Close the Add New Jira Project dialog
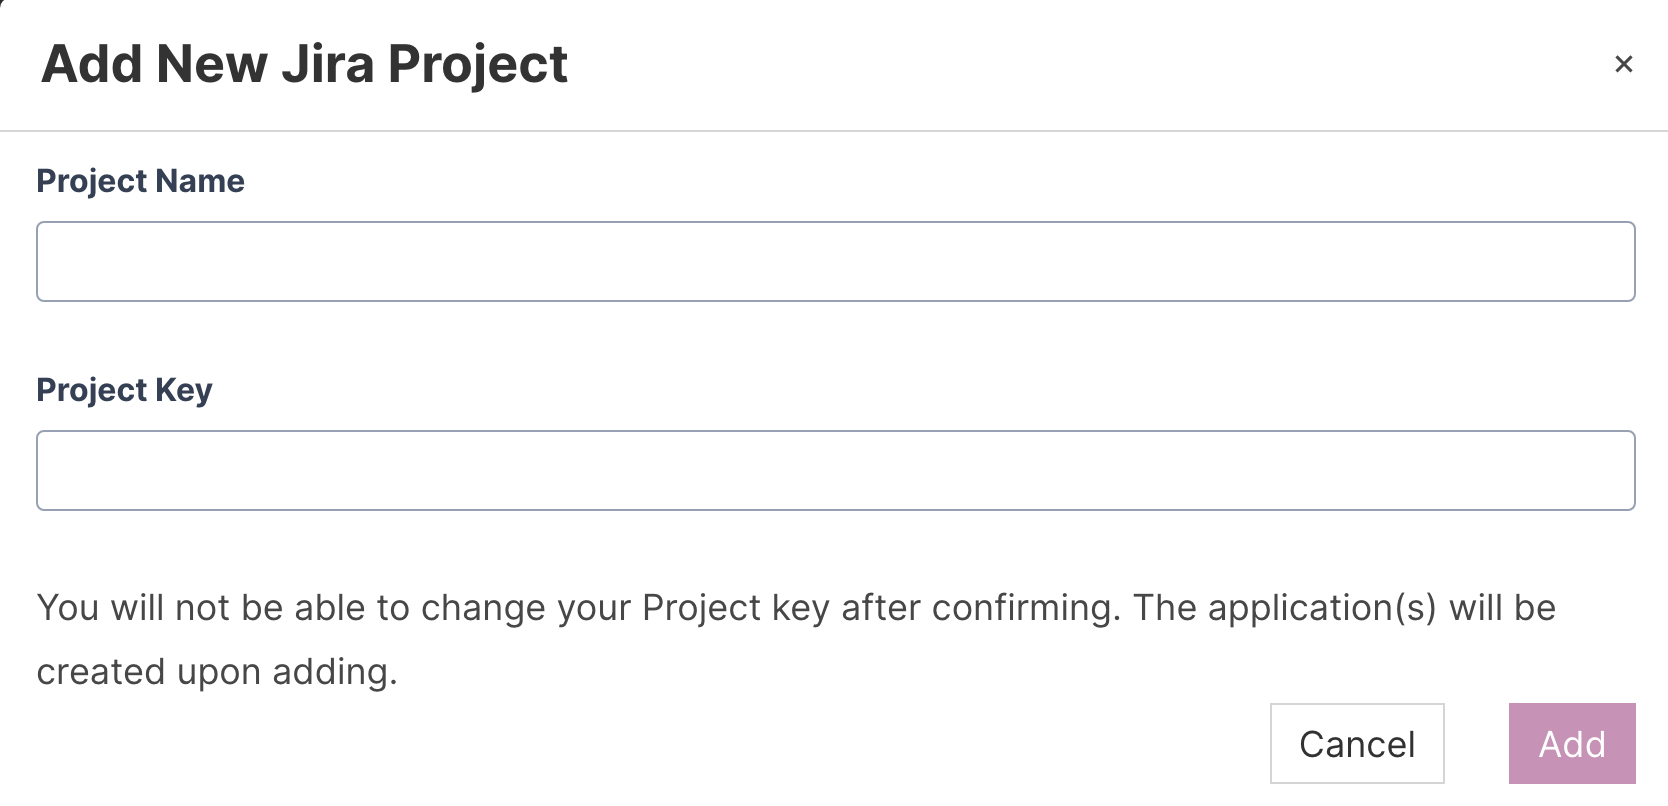The height and width of the screenshot is (806, 1668). tap(1623, 64)
